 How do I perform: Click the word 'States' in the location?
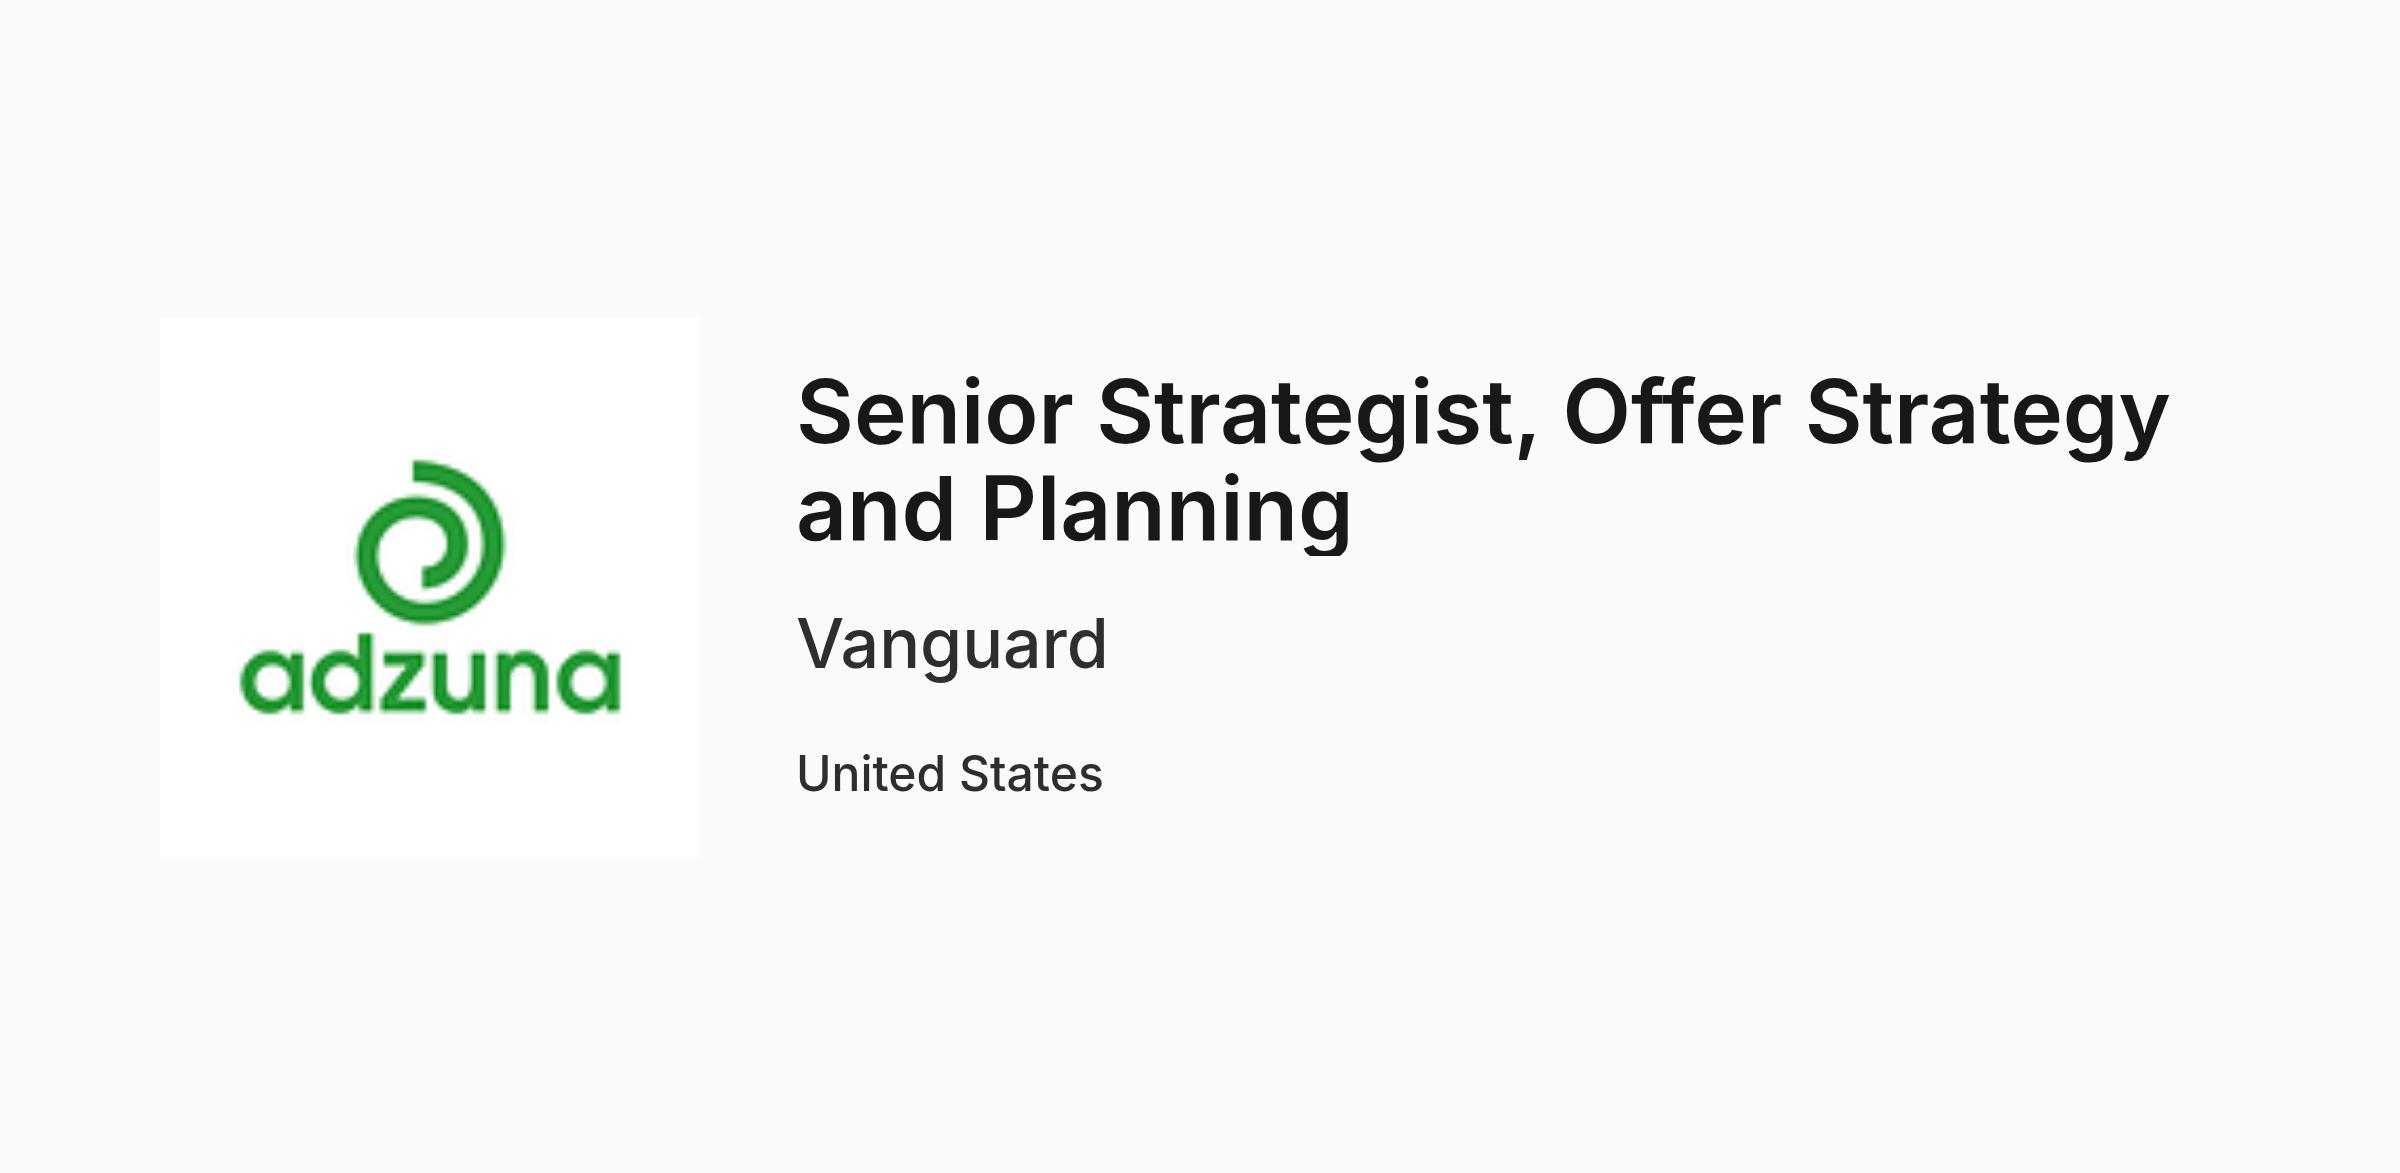point(1031,774)
